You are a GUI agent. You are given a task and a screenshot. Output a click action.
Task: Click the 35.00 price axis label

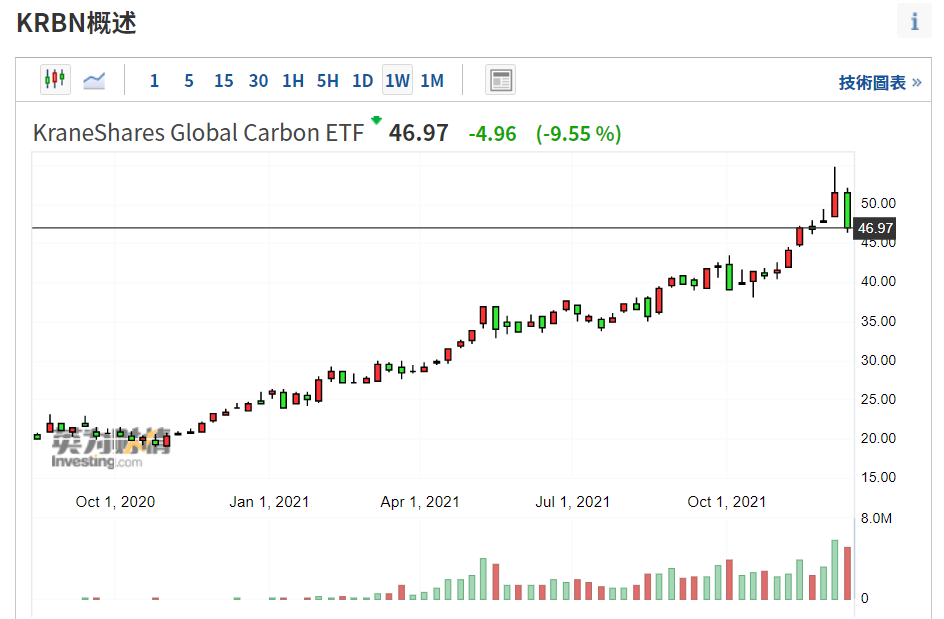click(x=878, y=321)
